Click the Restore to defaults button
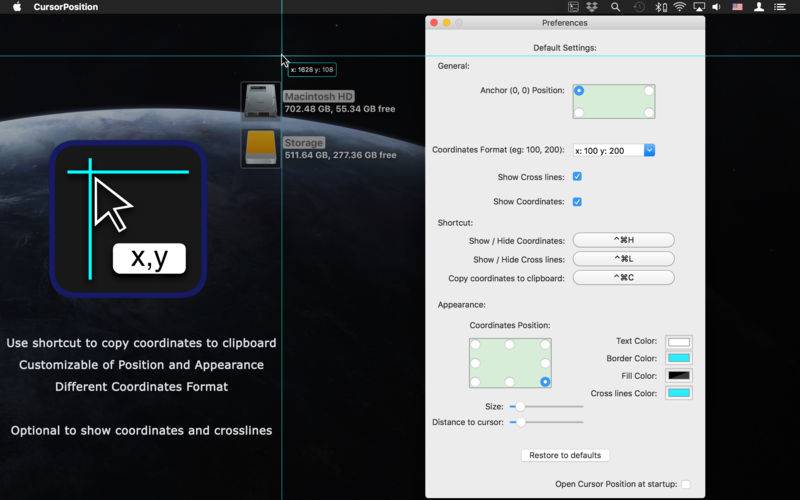The image size is (800, 500). pos(565,455)
